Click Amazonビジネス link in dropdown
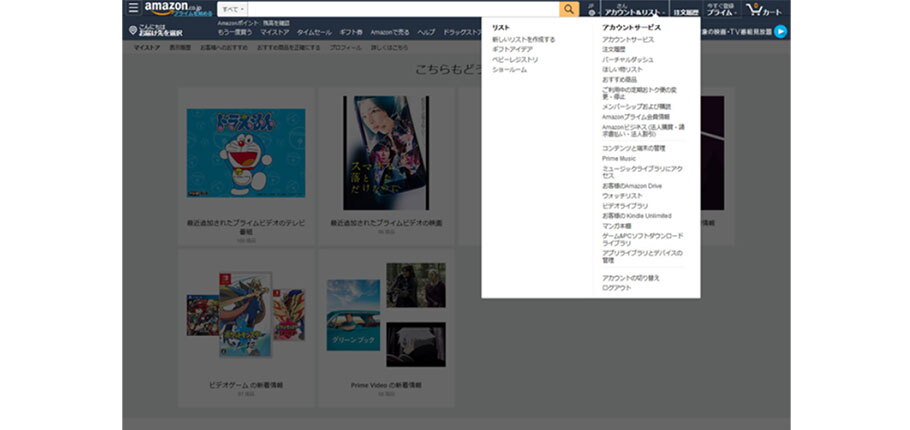910x430 pixels. tap(643, 130)
